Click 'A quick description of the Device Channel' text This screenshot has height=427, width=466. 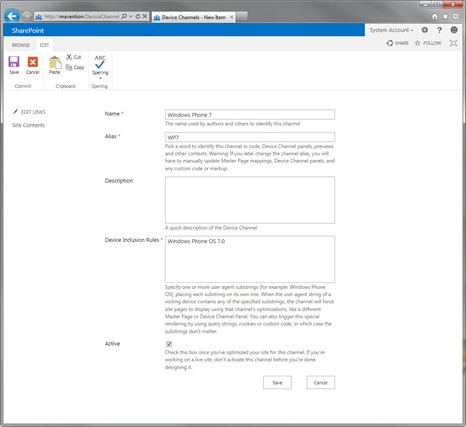(211, 228)
